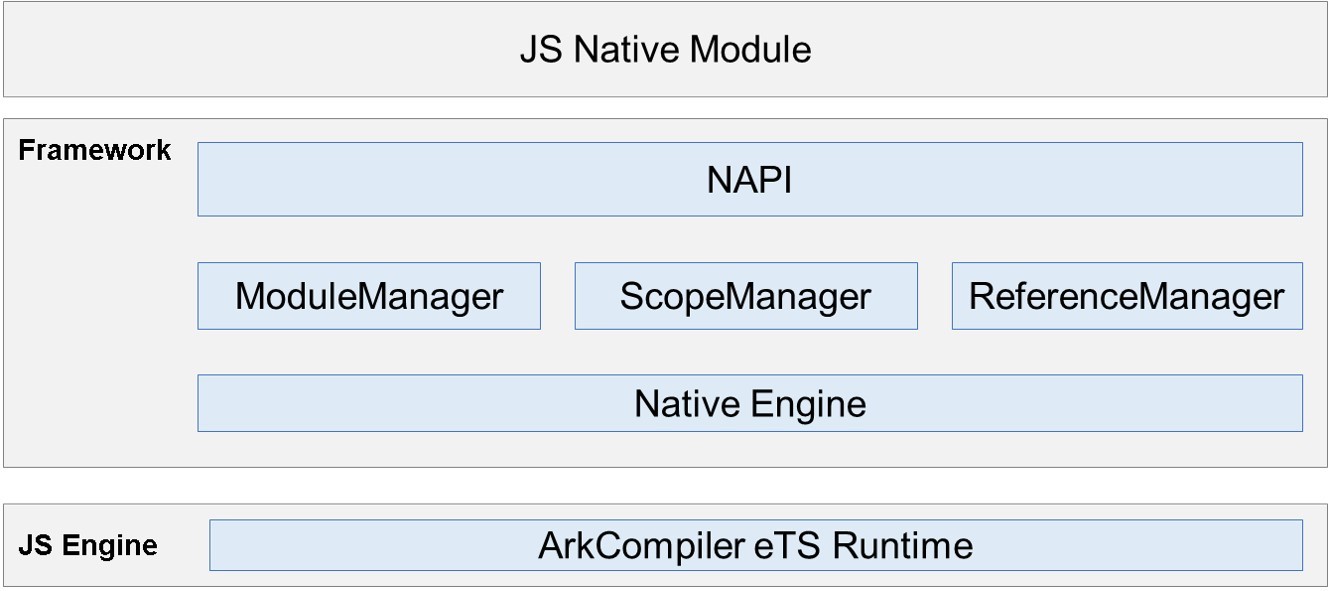This screenshot has width=1328, height=591.
Task: Select the Native Engine layer box
Action: click(749, 403)
